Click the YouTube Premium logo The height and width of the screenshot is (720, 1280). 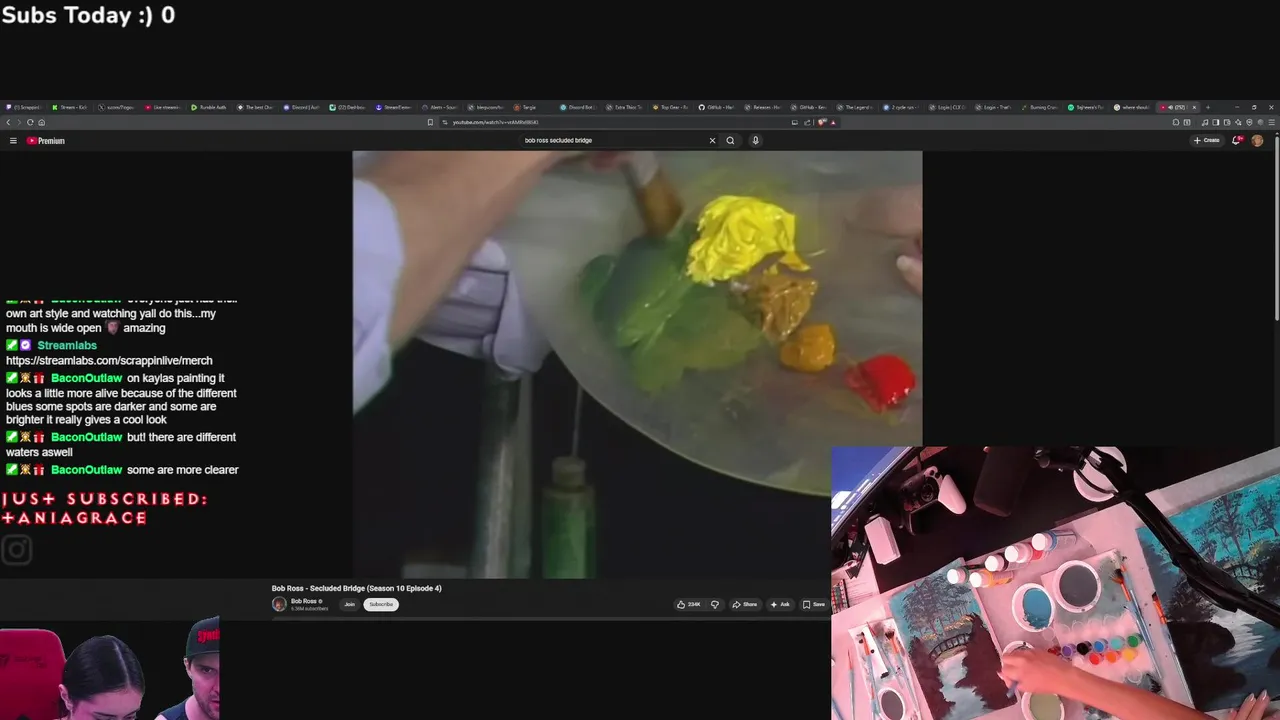pos(46,141)
